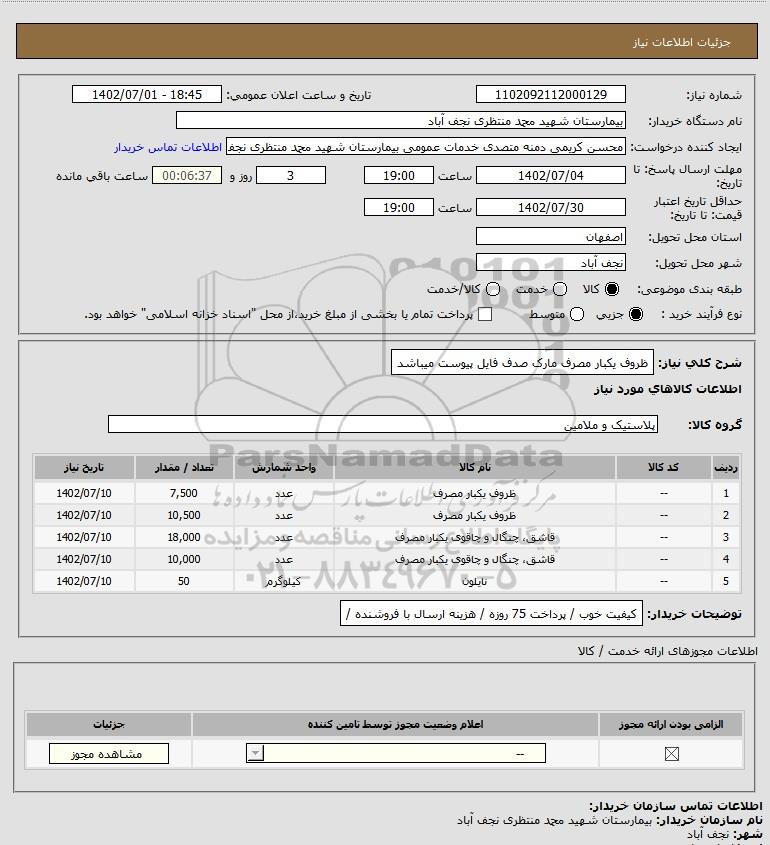Click the remaining time field 00:06:37
Viewport: 770px width, 845px height.
coord(186,176)
